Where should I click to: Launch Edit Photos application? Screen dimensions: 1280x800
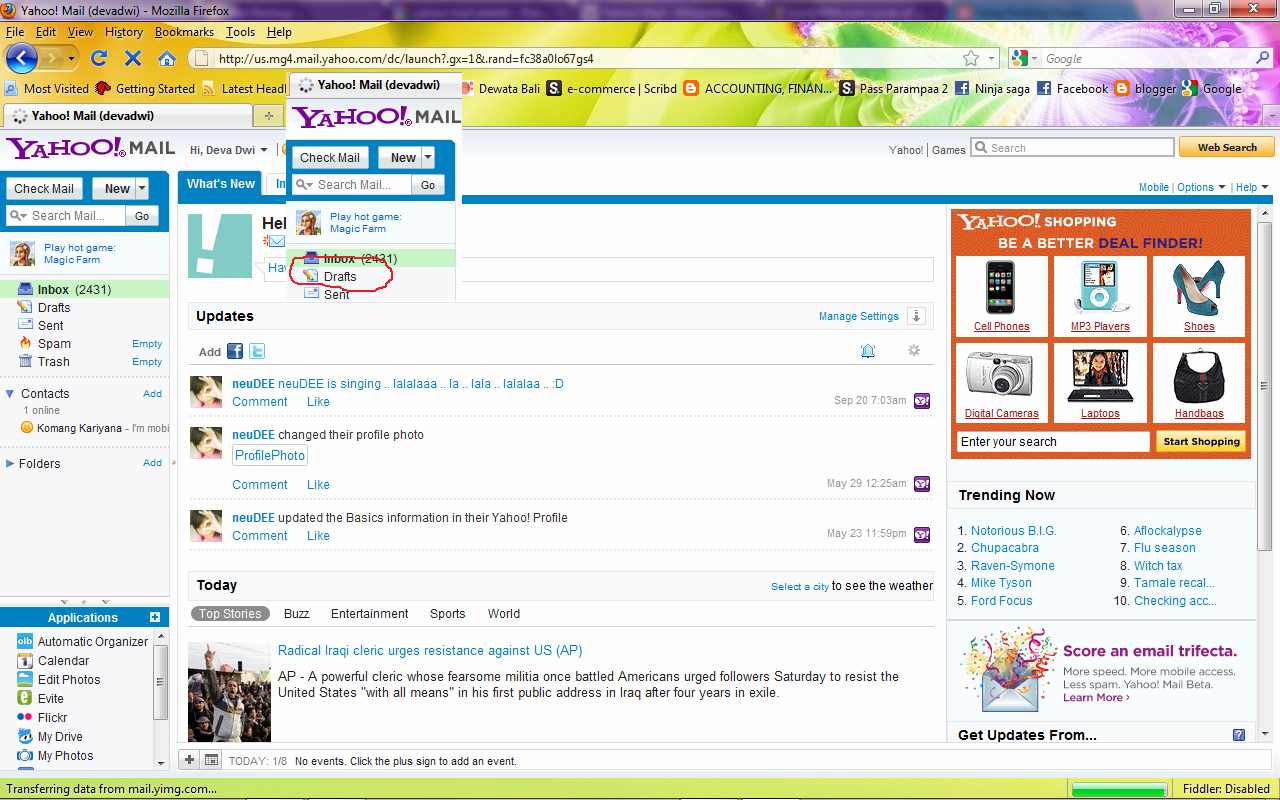click(x=58, y=680)
